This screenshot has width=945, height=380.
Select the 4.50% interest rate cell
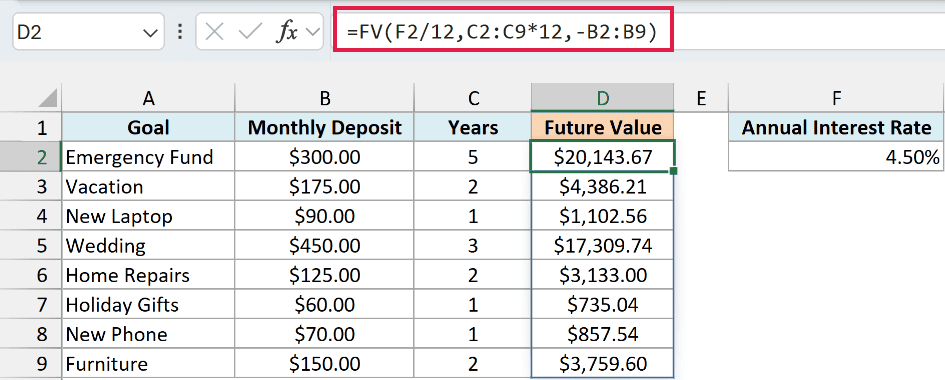pyautogui.click(x=837, y=157)
